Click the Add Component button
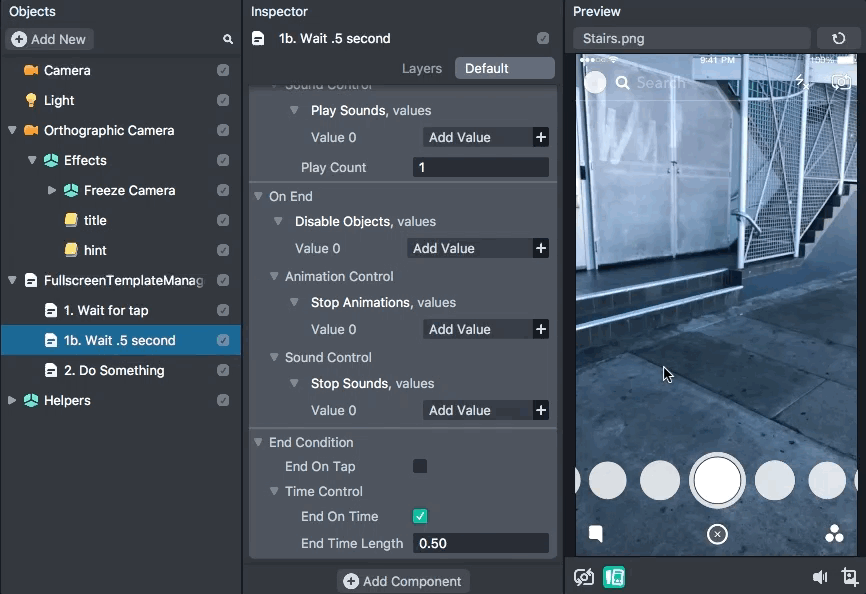Viewport: 866px width, 594px height. click(403, 581)
